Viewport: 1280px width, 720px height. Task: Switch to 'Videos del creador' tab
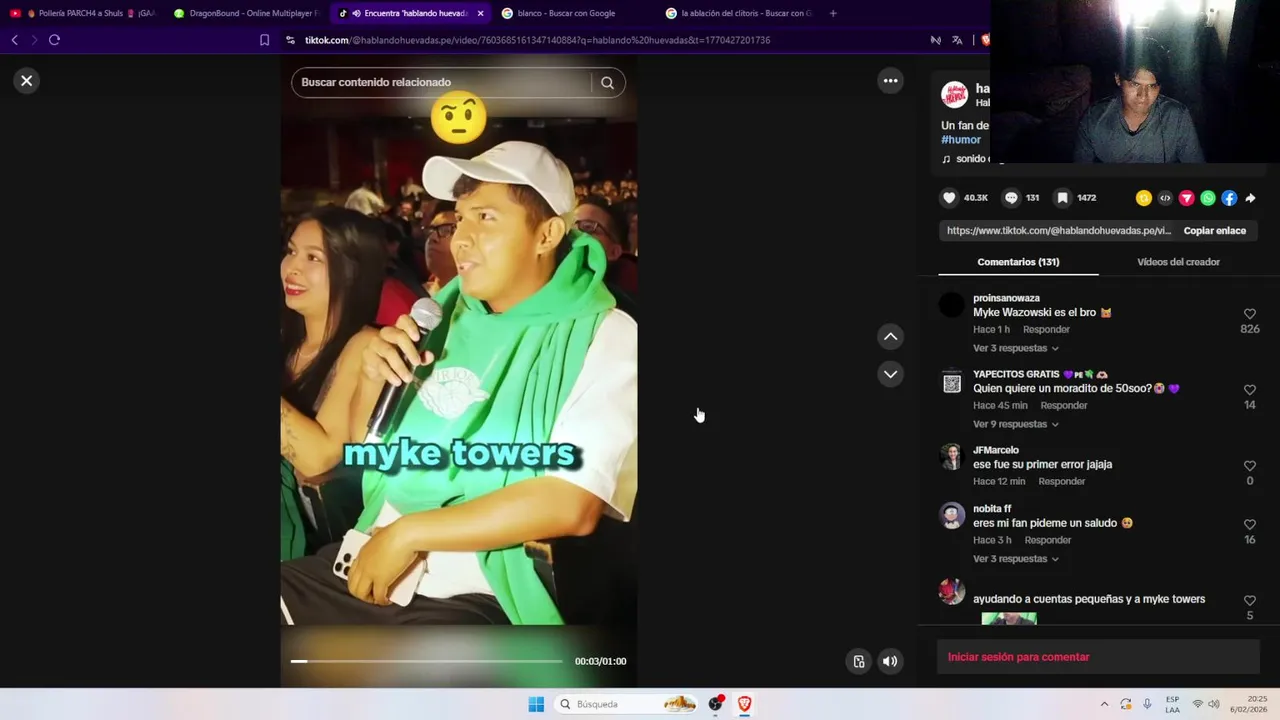click(x=1178, y=262)
